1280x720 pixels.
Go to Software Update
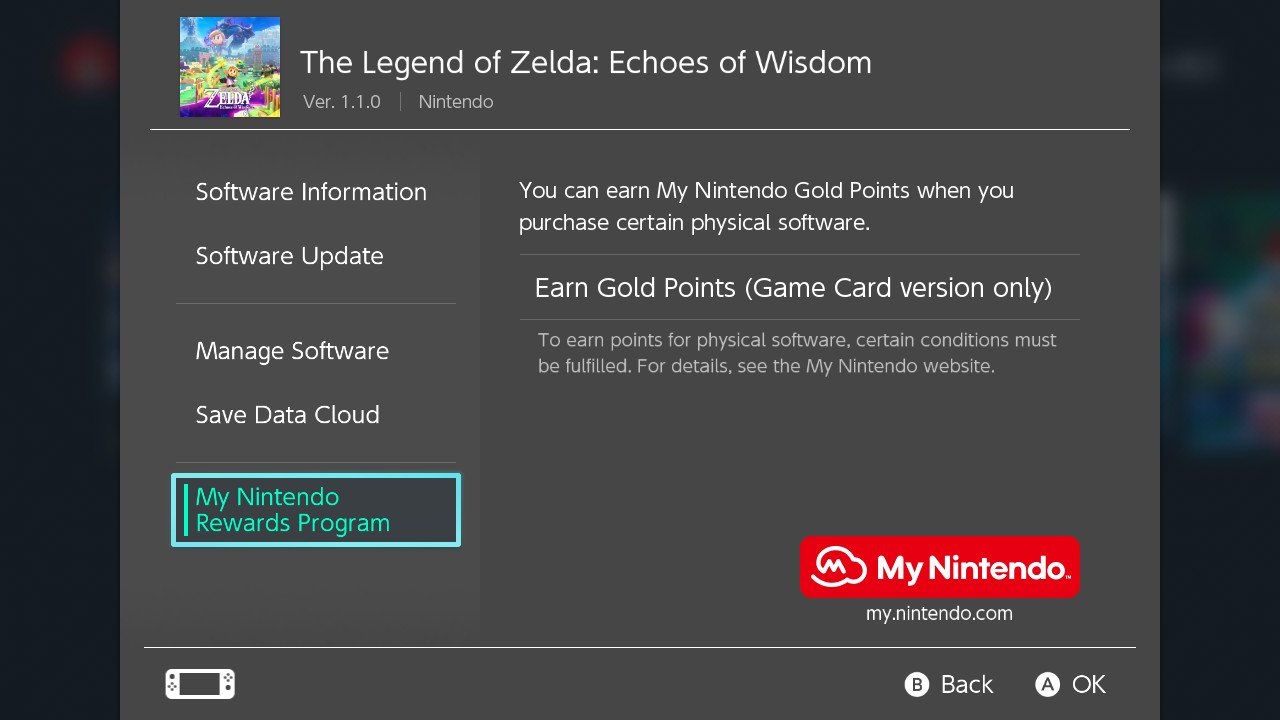290,256
